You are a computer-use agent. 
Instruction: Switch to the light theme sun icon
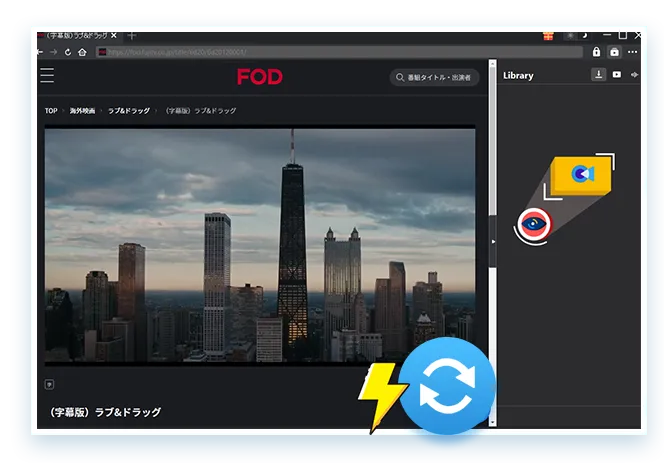[x=570, y=36]
